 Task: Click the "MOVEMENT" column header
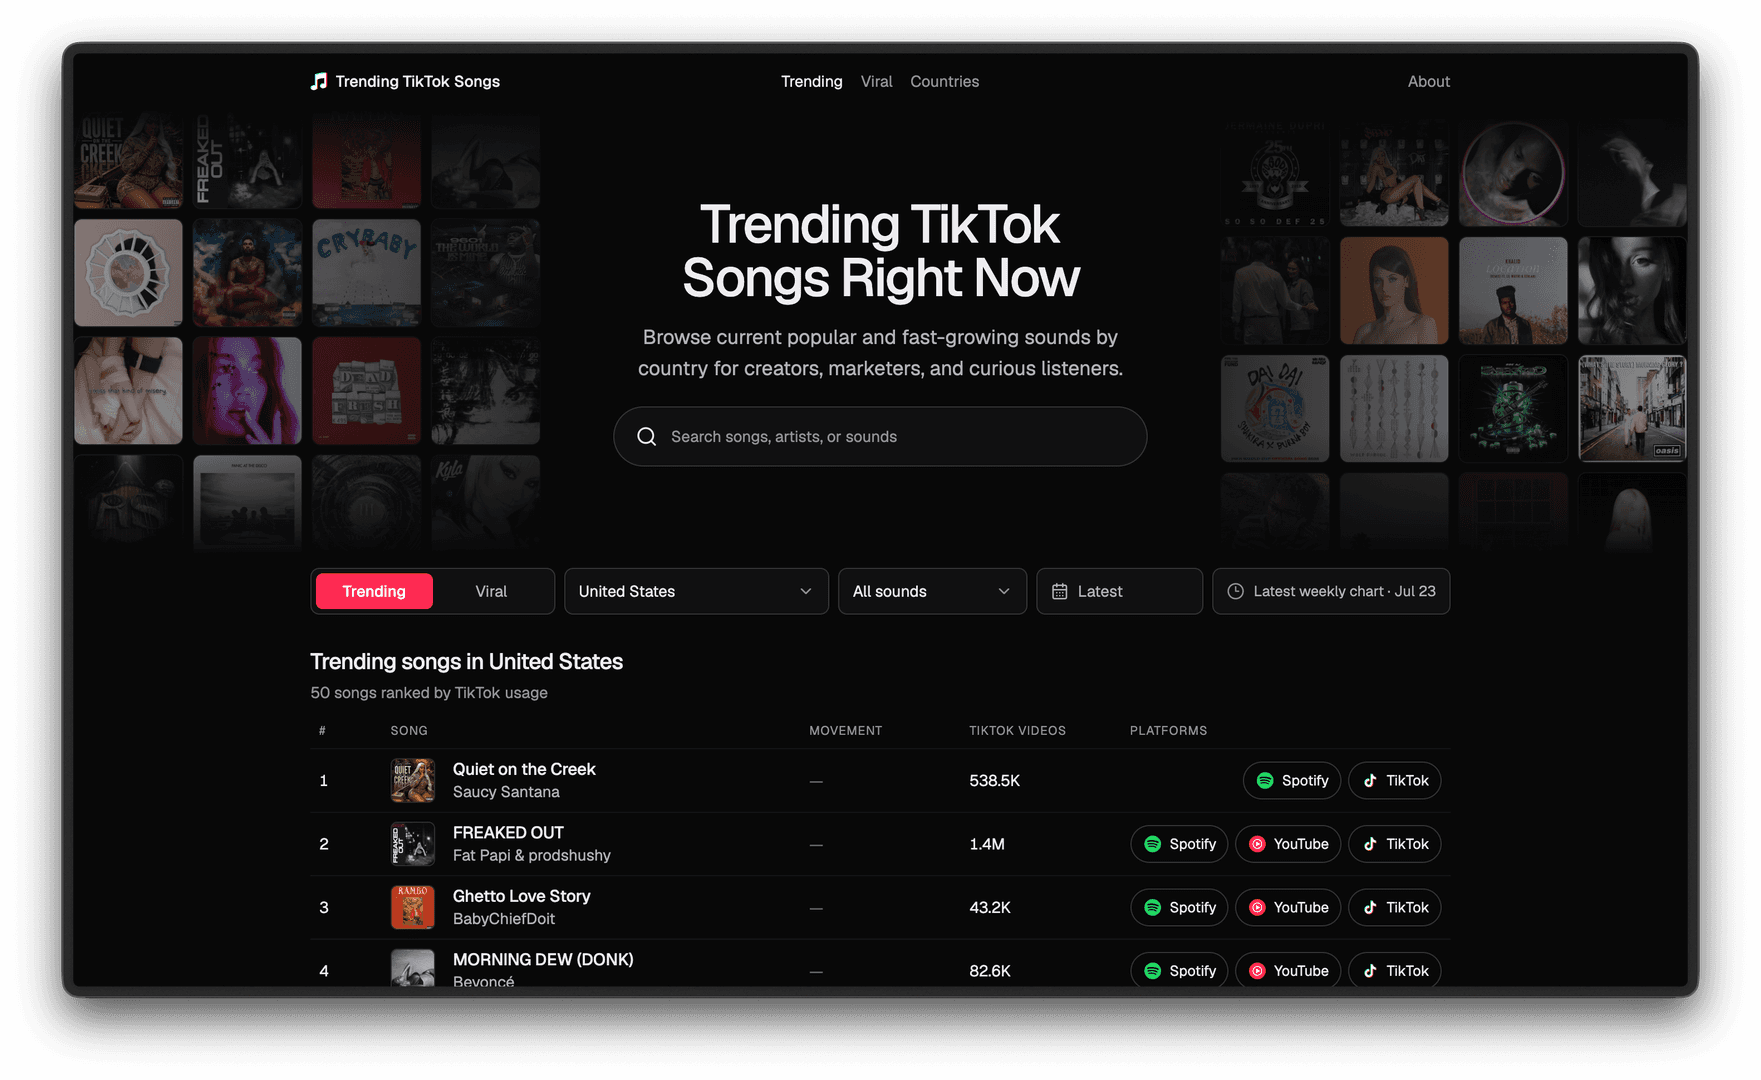click(846, 731)
